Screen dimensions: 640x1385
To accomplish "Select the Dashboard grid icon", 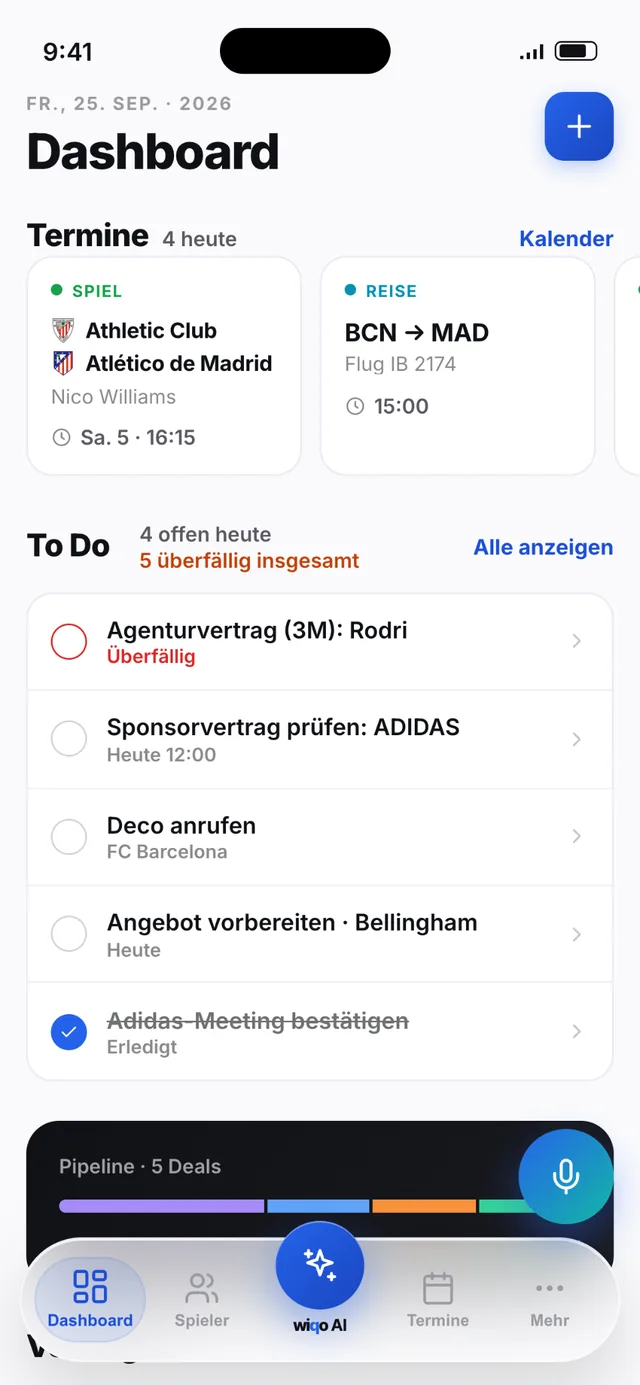I will [90, 1286].
